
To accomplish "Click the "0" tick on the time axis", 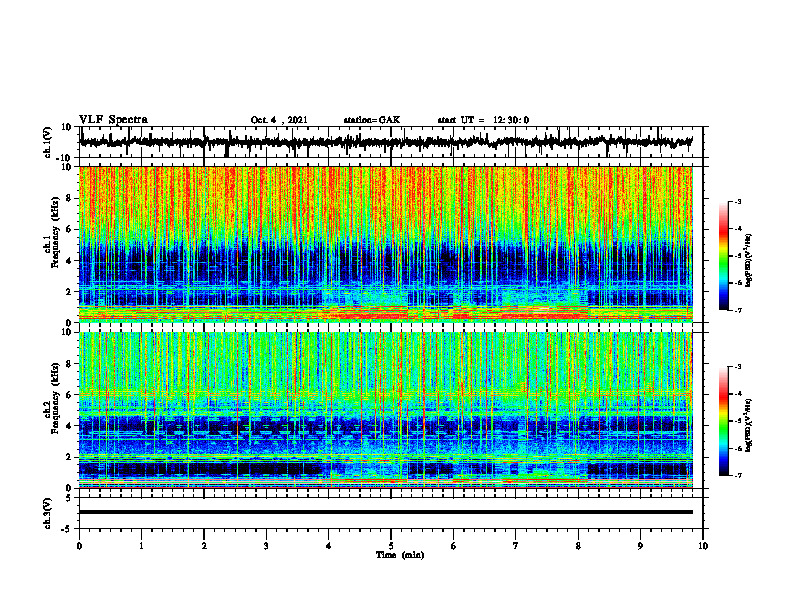I will (79, 546).
